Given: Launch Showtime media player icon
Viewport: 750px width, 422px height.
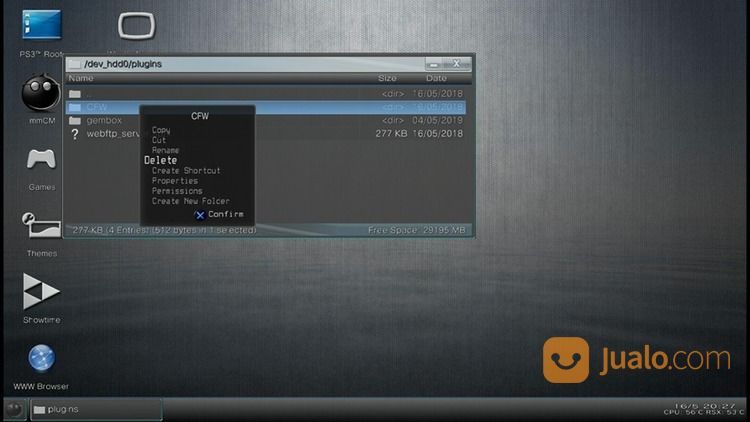Looking at the screenshot, I should tap(41, 292).
